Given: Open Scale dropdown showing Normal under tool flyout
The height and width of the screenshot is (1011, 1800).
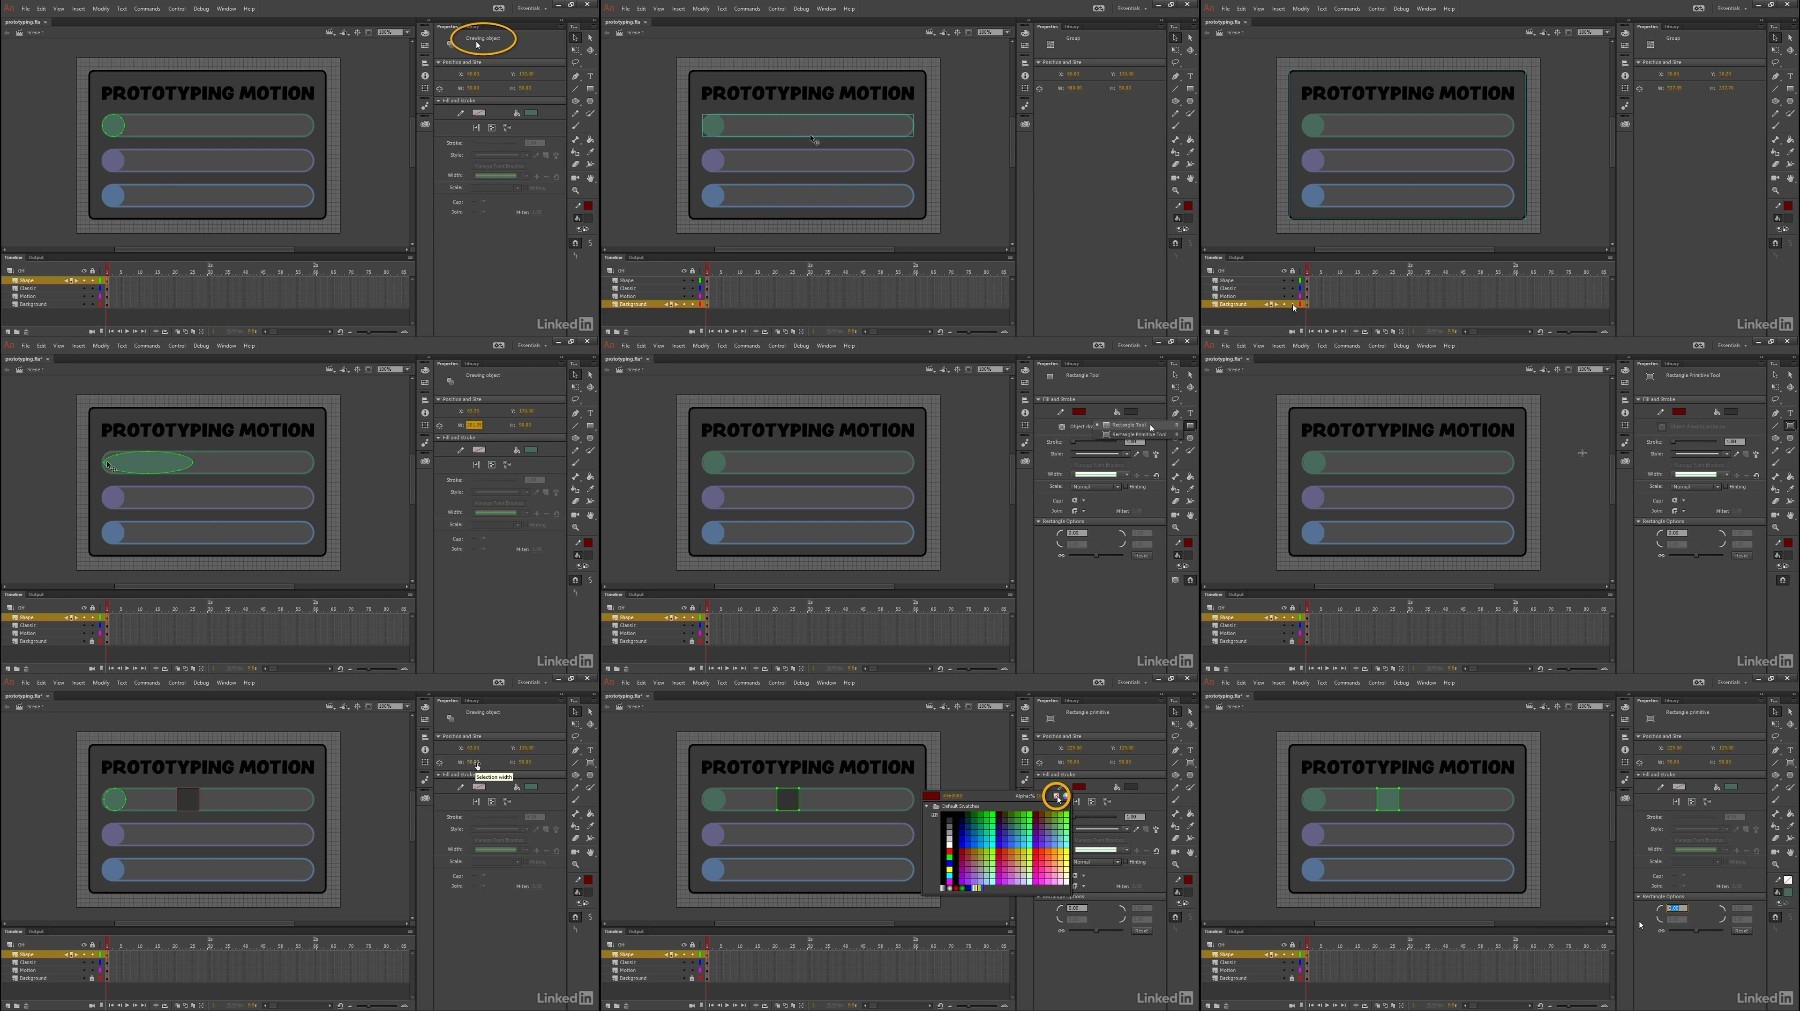Looking at the screenshot, I should pos(1096,487).
